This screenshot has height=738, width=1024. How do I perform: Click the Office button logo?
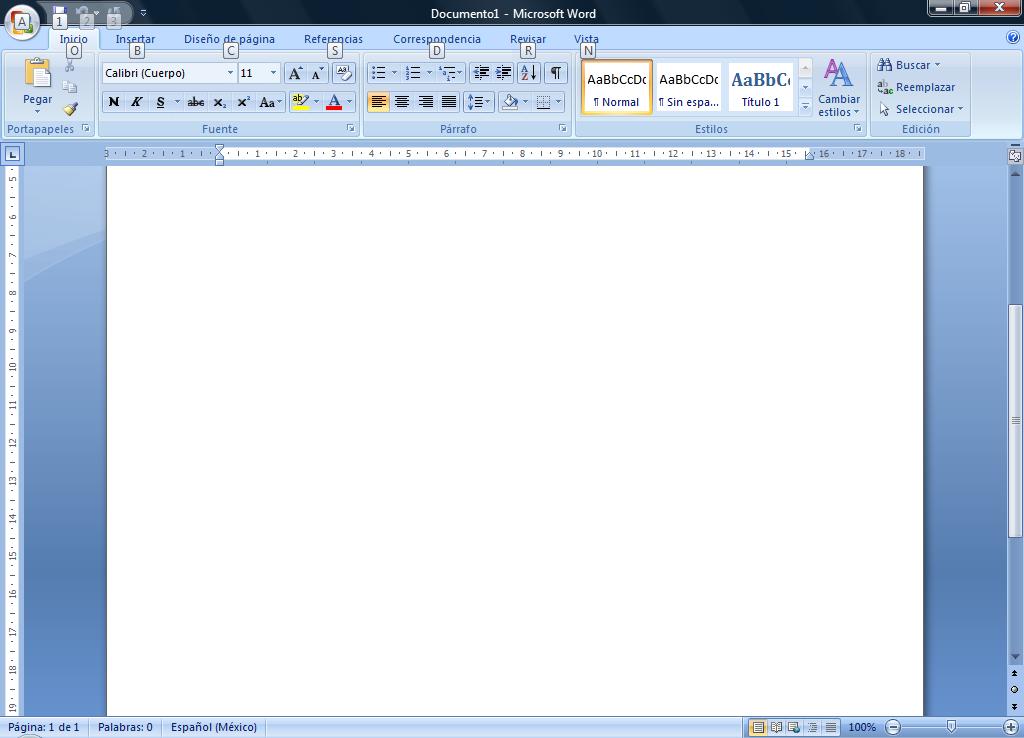tap(21, 22)
